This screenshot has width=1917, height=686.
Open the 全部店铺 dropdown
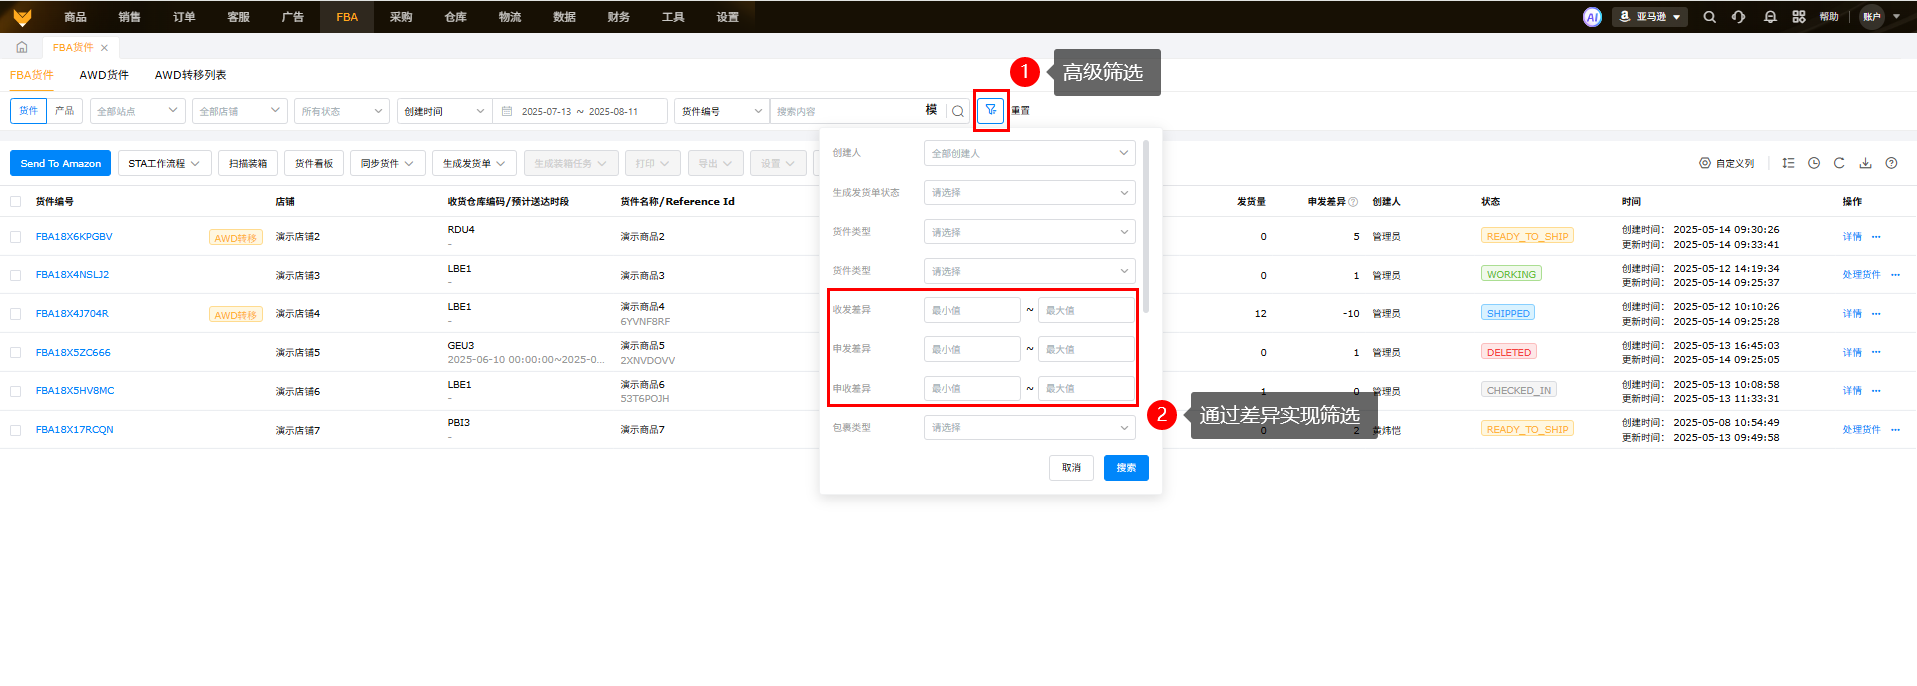pyautogui.click(x=240, y=111)
